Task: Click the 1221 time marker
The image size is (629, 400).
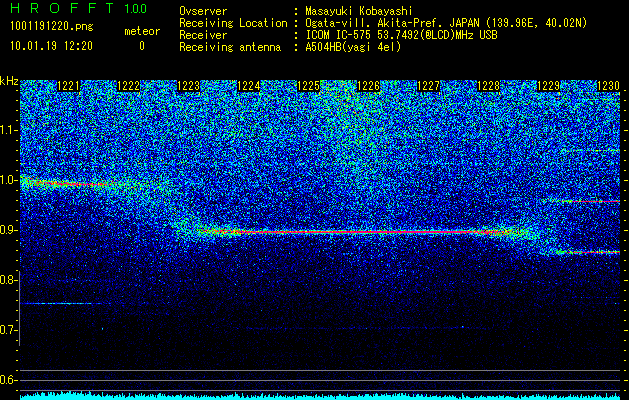Action: (69, 86)
